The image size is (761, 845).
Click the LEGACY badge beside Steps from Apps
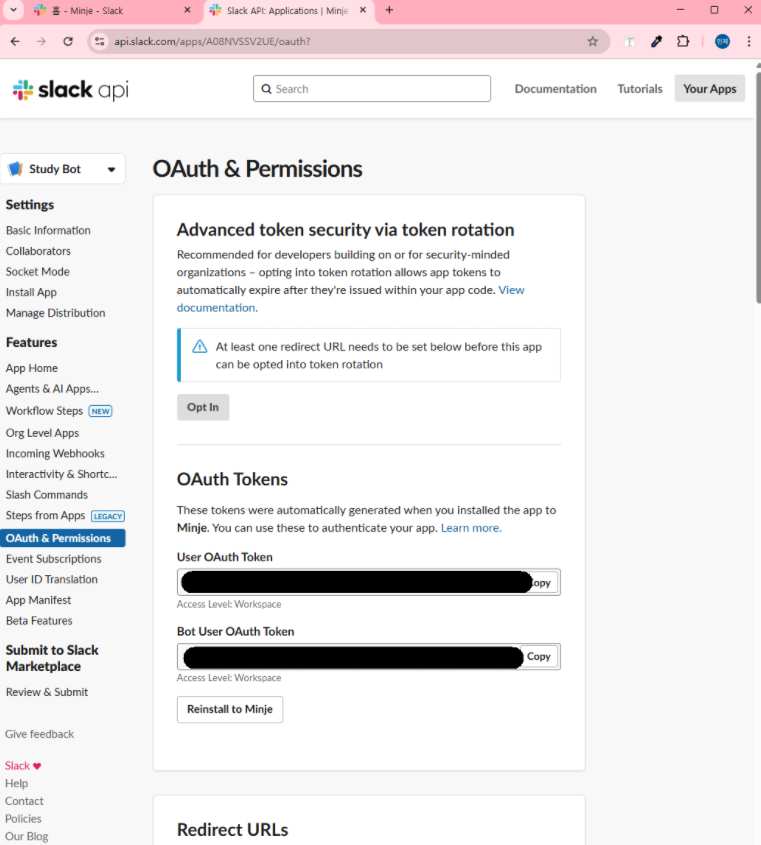tap(108, 516)
